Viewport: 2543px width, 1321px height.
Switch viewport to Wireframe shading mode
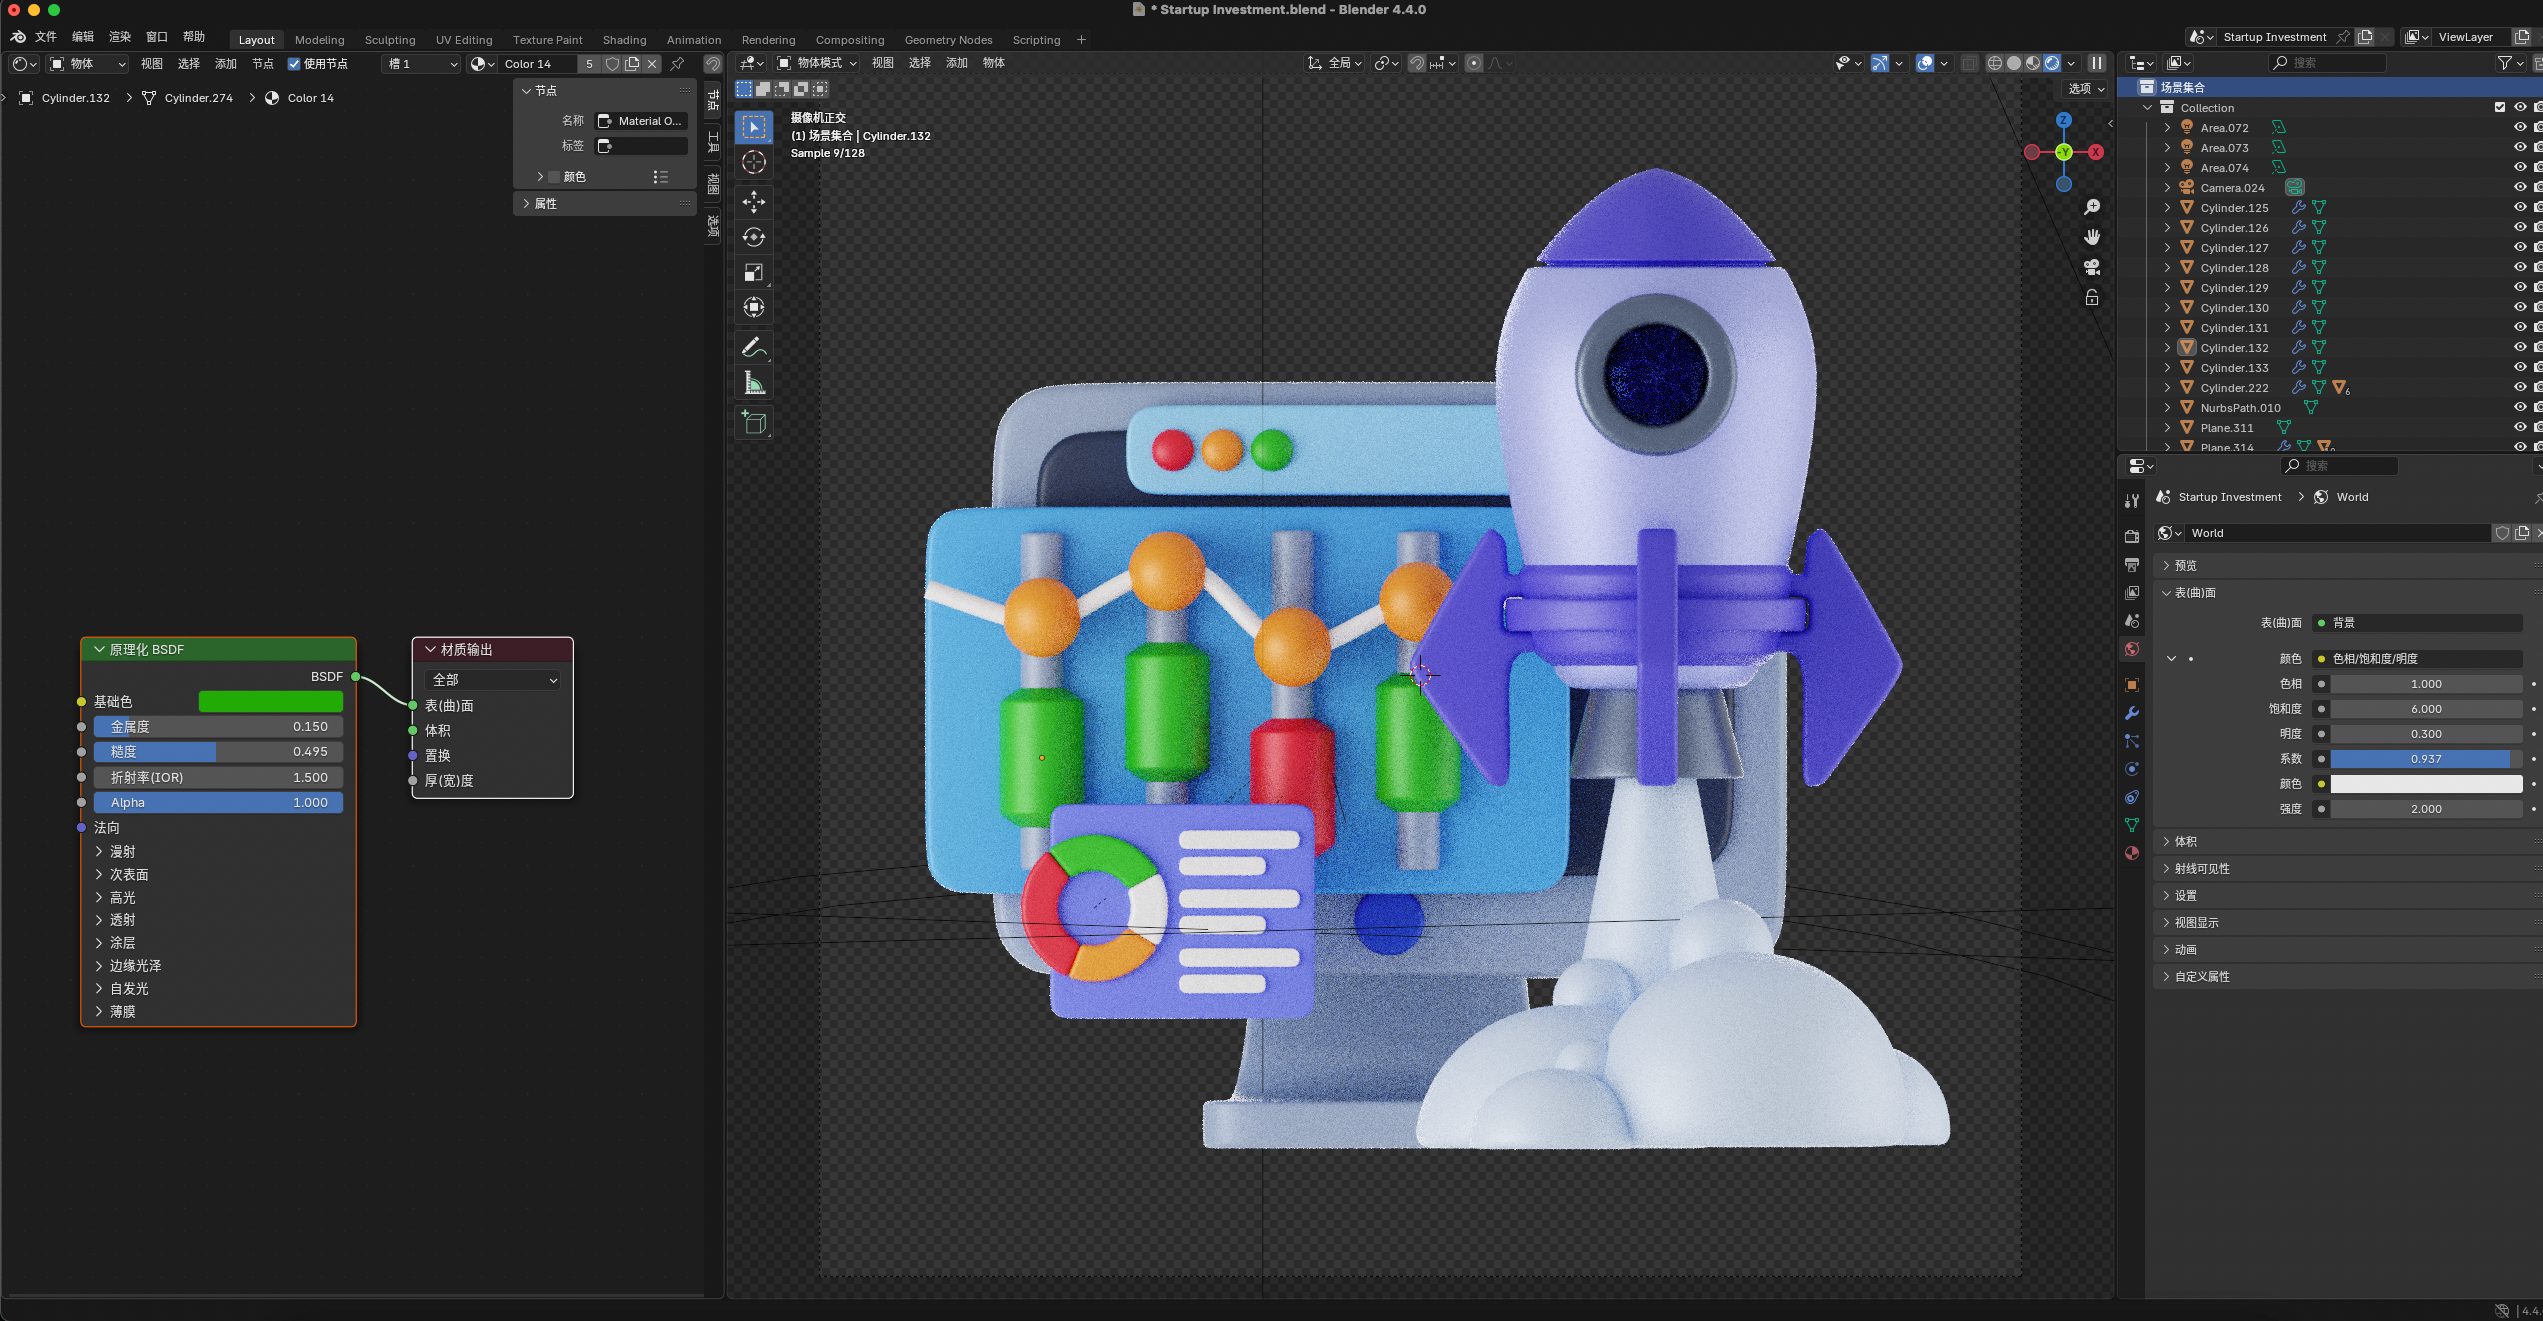(x=1995, y=63)
